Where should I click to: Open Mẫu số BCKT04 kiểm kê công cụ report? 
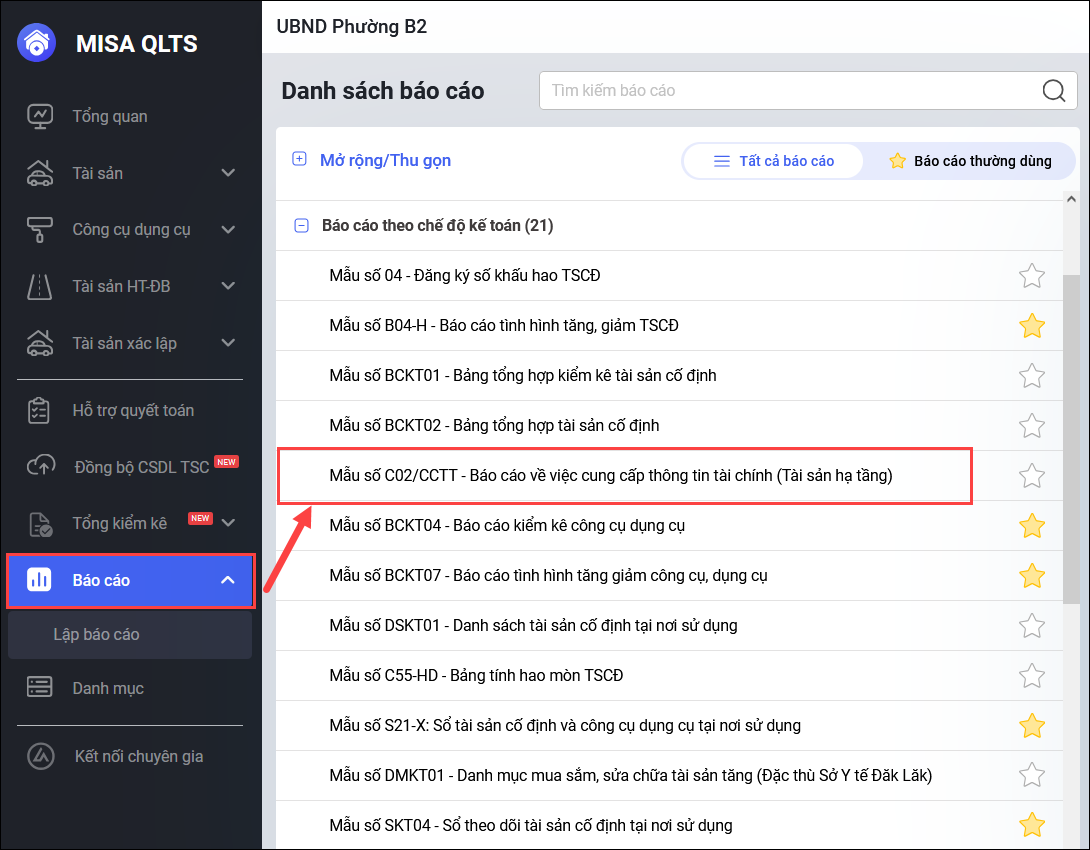[x=507, y=526]
